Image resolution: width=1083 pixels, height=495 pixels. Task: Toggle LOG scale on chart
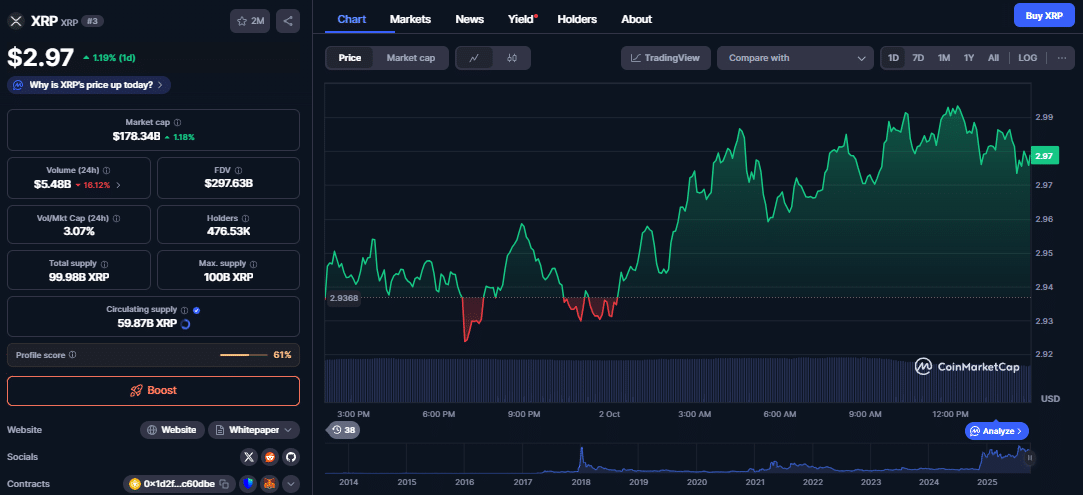point(1028,58)
